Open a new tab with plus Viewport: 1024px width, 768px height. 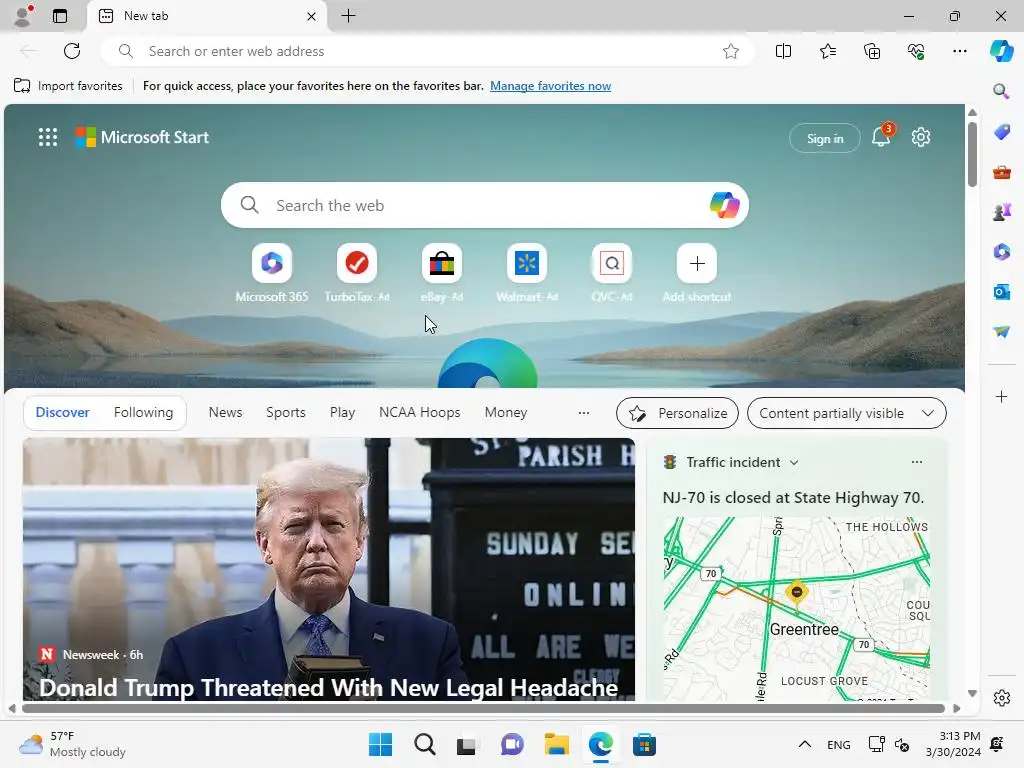pos(349,16)
